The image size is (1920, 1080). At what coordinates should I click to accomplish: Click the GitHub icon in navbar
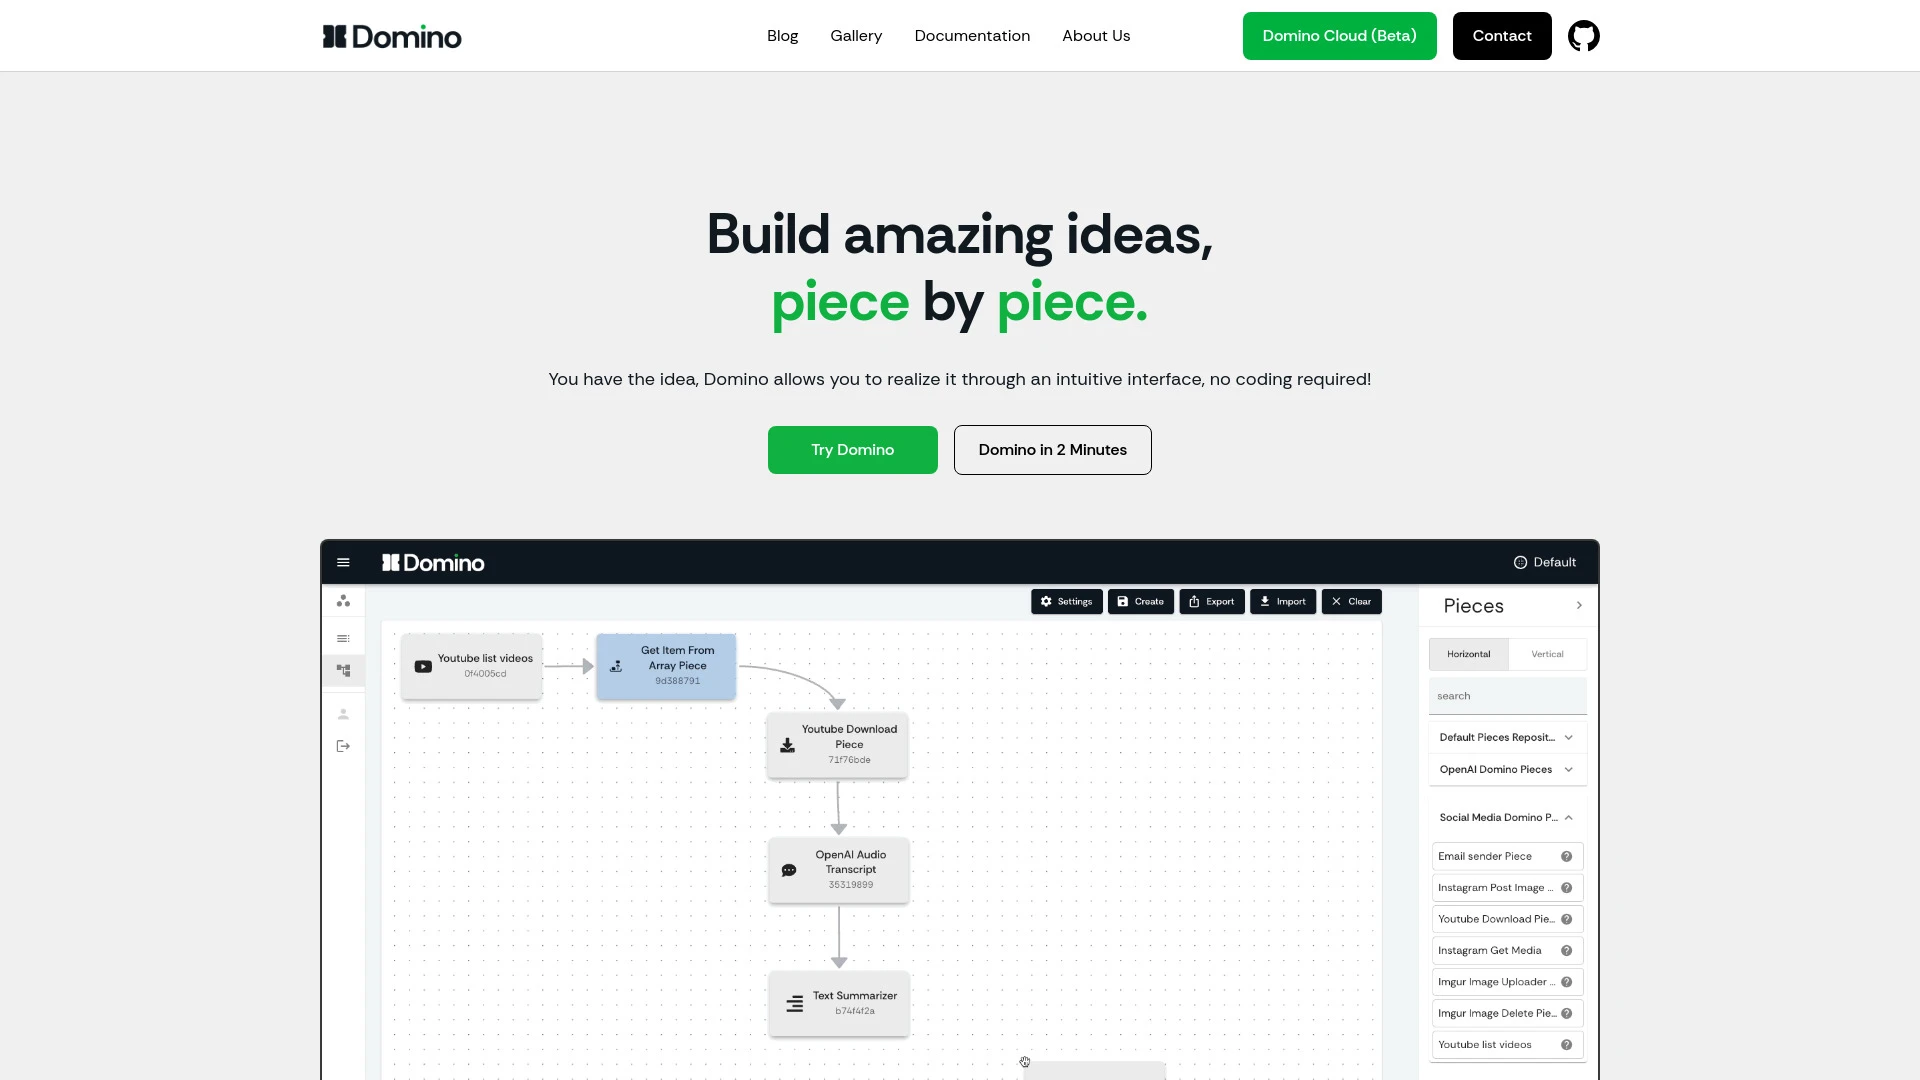(x=1584, y=36)
